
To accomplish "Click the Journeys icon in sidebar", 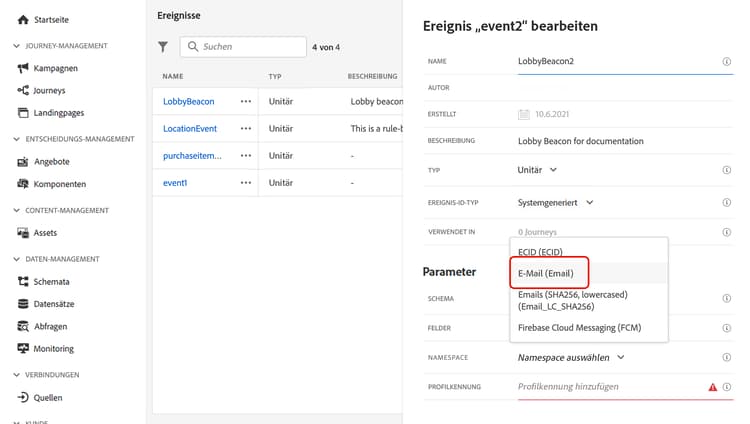I will coord(23,90).
